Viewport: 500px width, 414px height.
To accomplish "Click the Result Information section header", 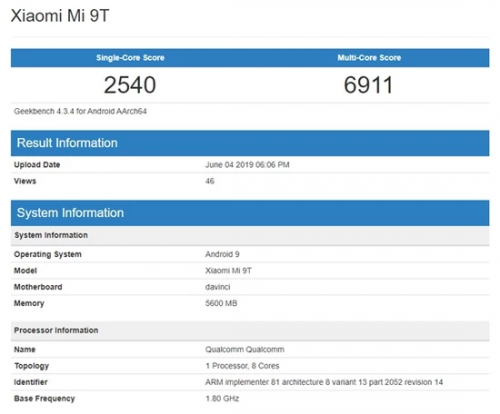I will (x=250, y=143).
